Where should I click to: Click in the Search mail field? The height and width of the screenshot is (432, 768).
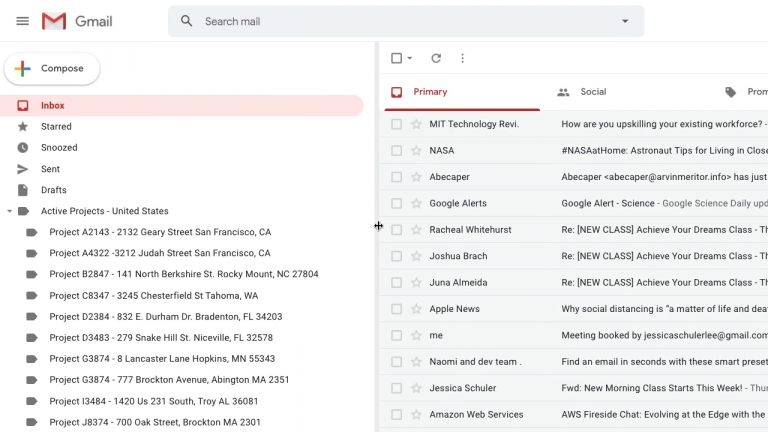[407, 21]
